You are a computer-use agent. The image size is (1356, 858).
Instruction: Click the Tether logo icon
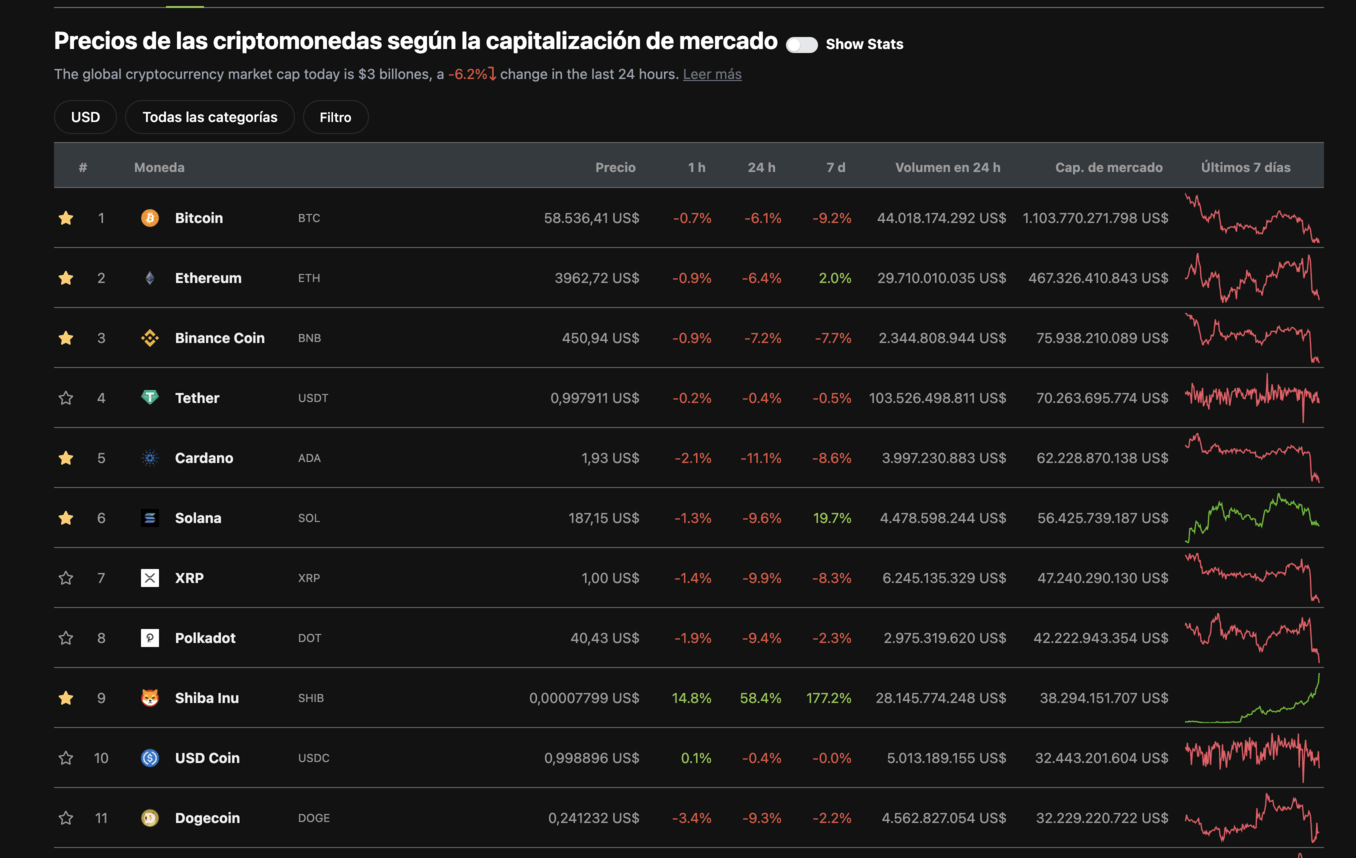point(150,398)
